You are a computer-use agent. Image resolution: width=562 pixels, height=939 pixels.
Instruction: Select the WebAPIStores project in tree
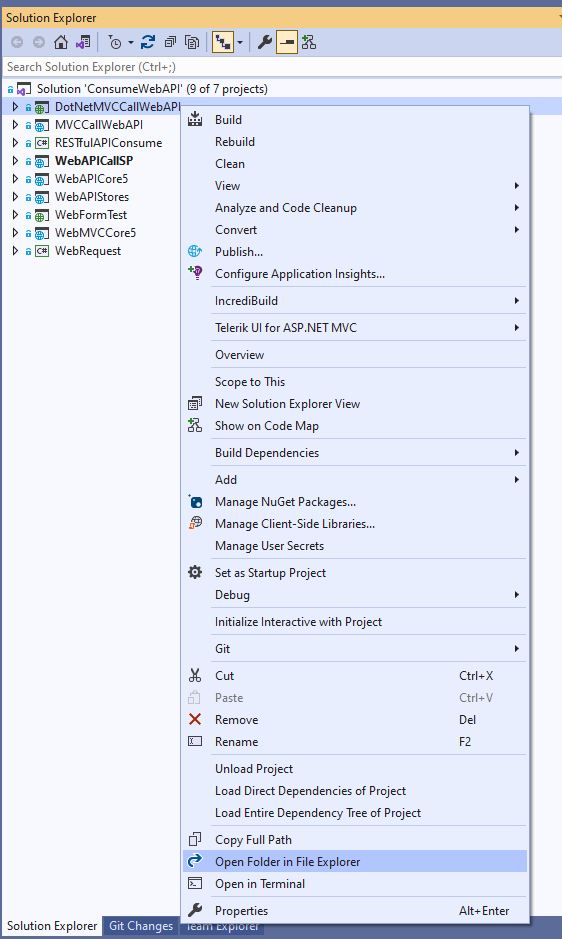point(92,196)
